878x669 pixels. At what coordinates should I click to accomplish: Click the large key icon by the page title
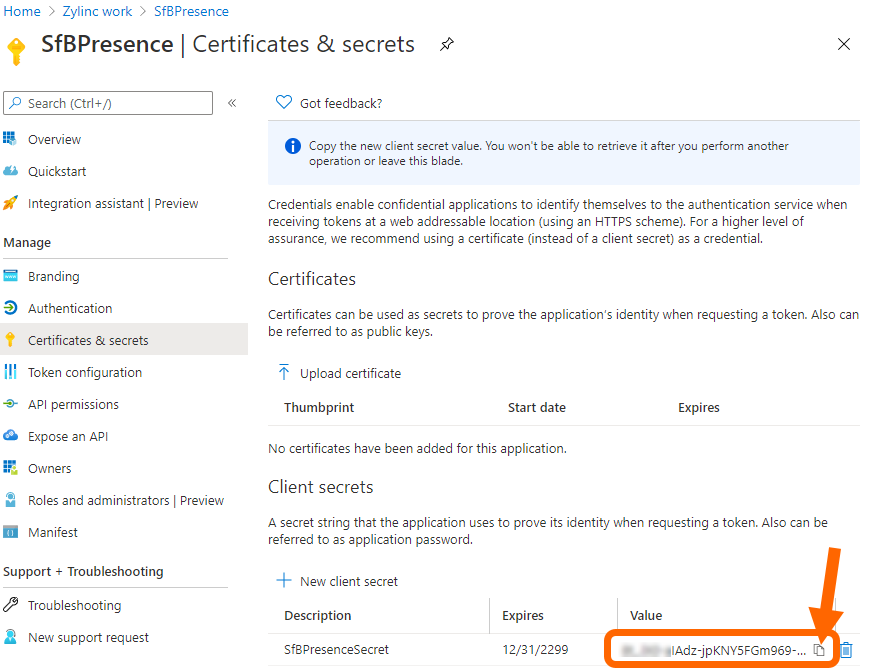click(x=17, y=51)
